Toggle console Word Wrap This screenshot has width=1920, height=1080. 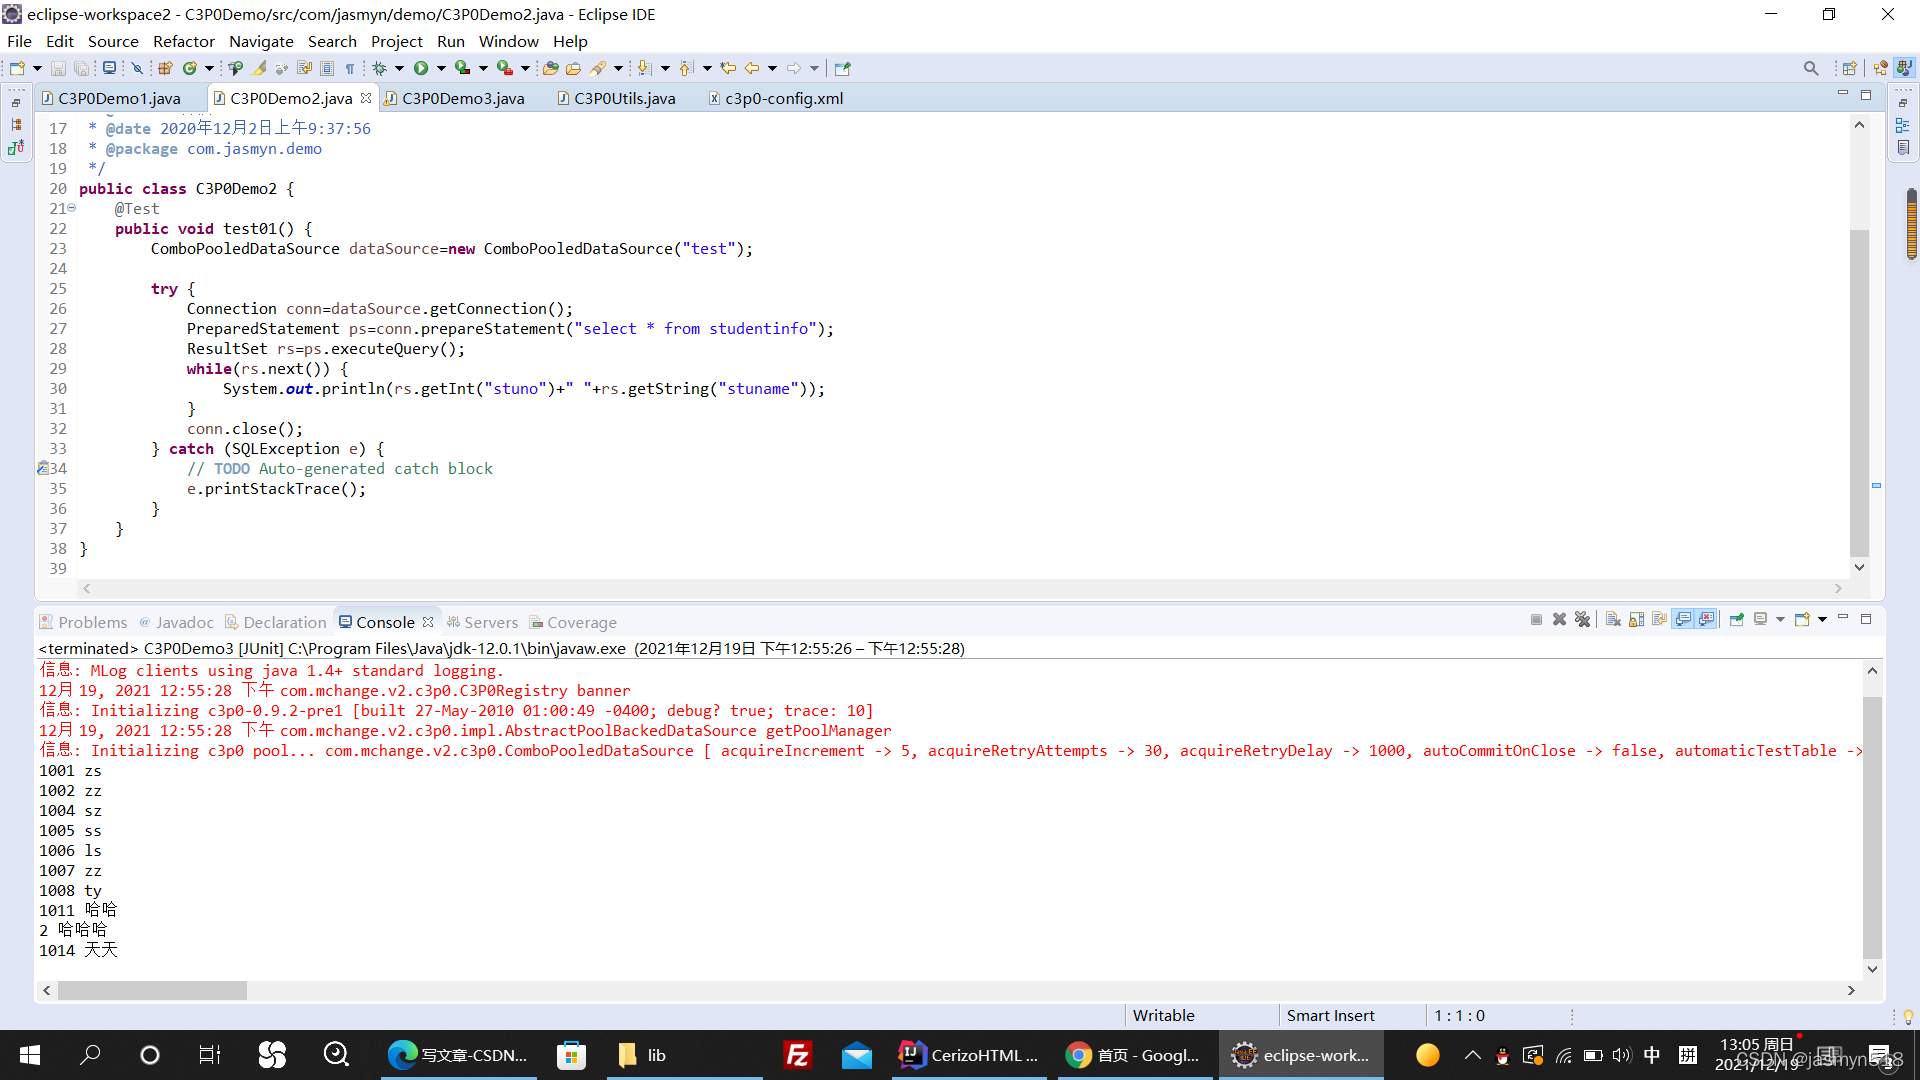click(x=1659, y=620)
